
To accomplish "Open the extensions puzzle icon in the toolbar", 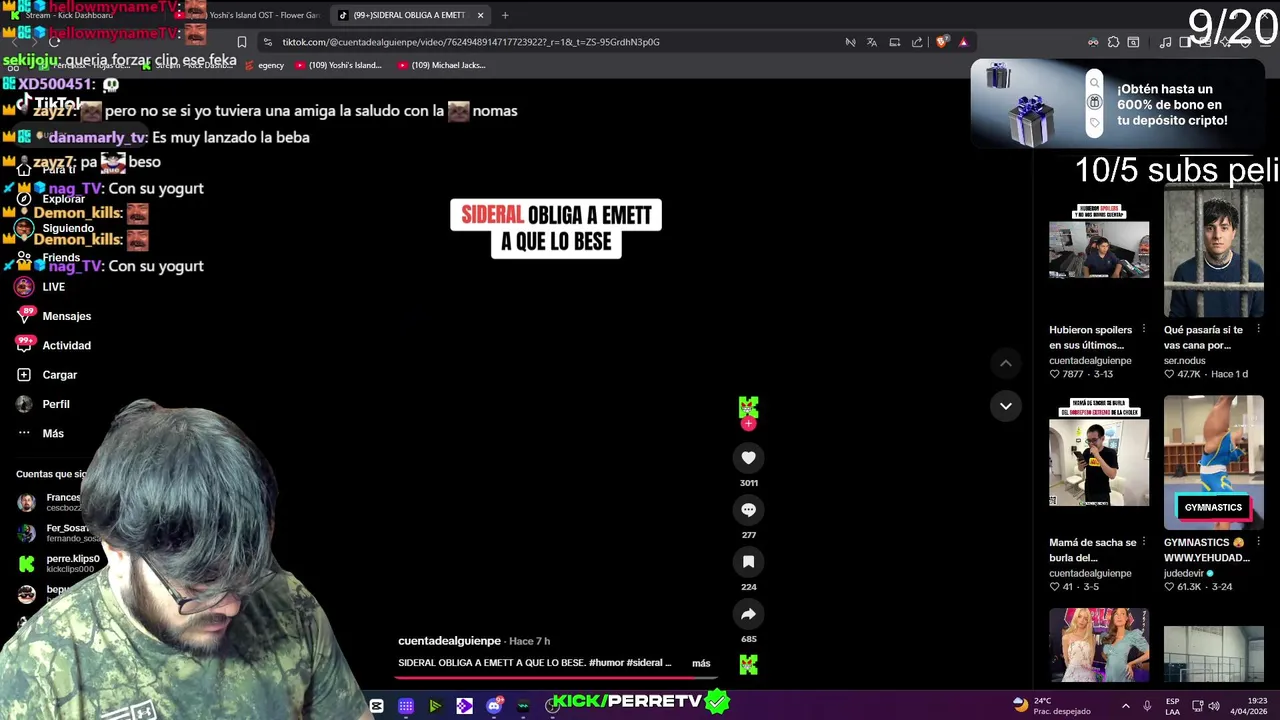I will [x=1113, y=42].
